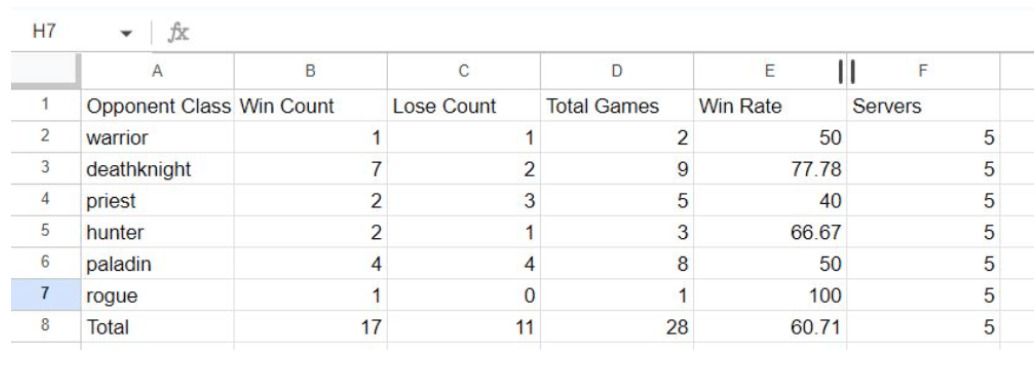Open the Name box dropdown arrow
Image resolution: width=1036 pixels, height=372 pixels.
click(x=126, y=33)
